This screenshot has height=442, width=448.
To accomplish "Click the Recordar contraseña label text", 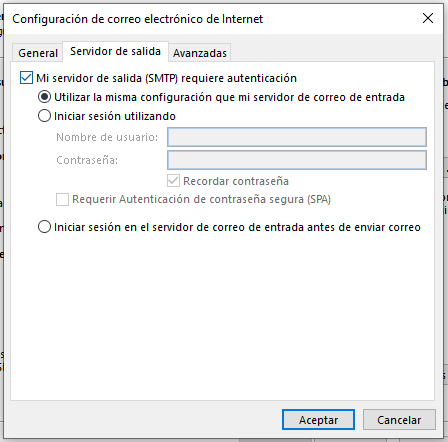I will pyautogui.click(x=236, y=181).
